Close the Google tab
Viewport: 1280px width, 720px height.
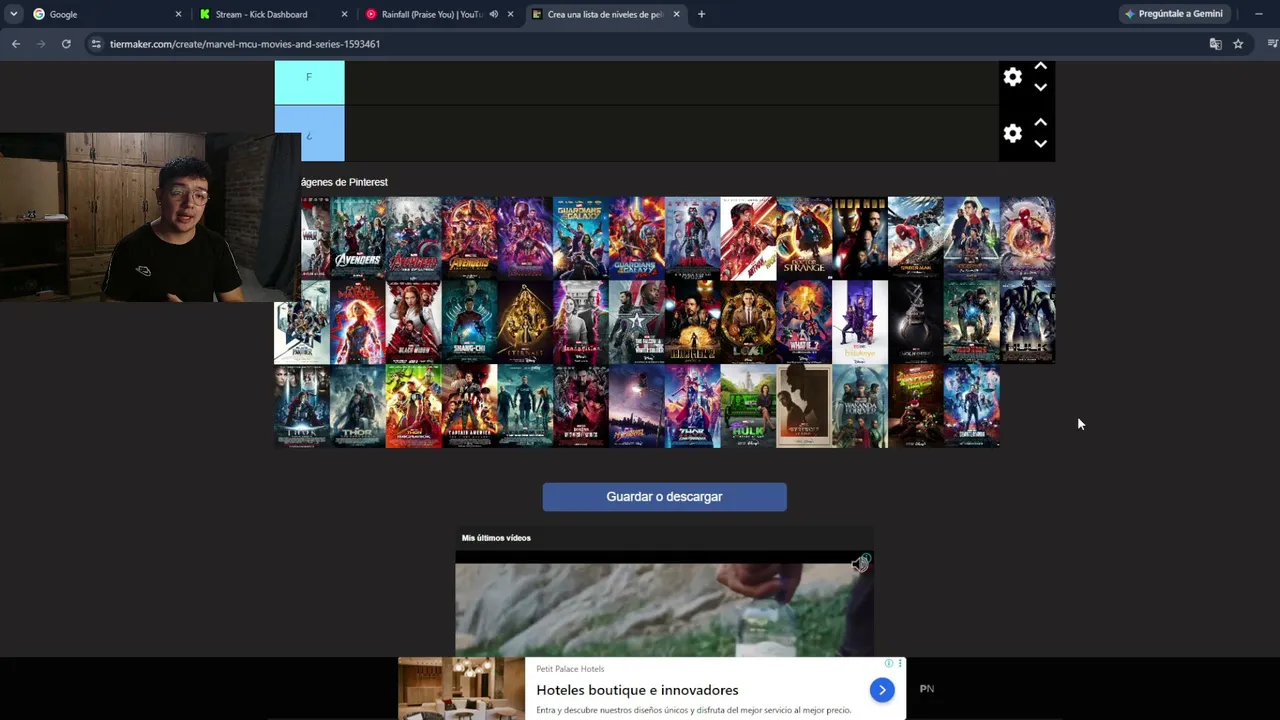coord(179,14)
